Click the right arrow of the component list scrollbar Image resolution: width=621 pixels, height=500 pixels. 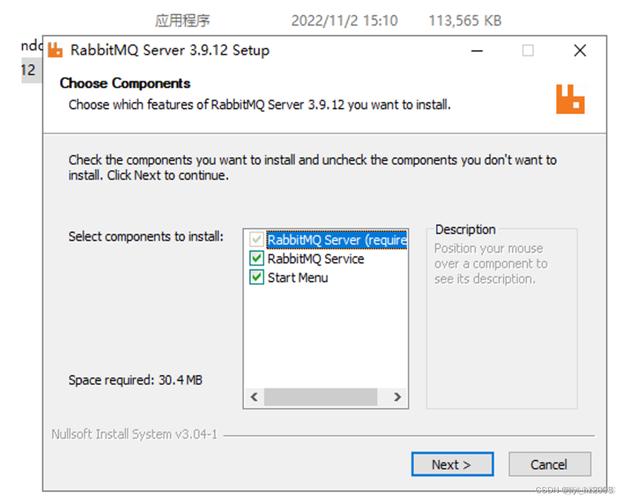click(397, 397)
